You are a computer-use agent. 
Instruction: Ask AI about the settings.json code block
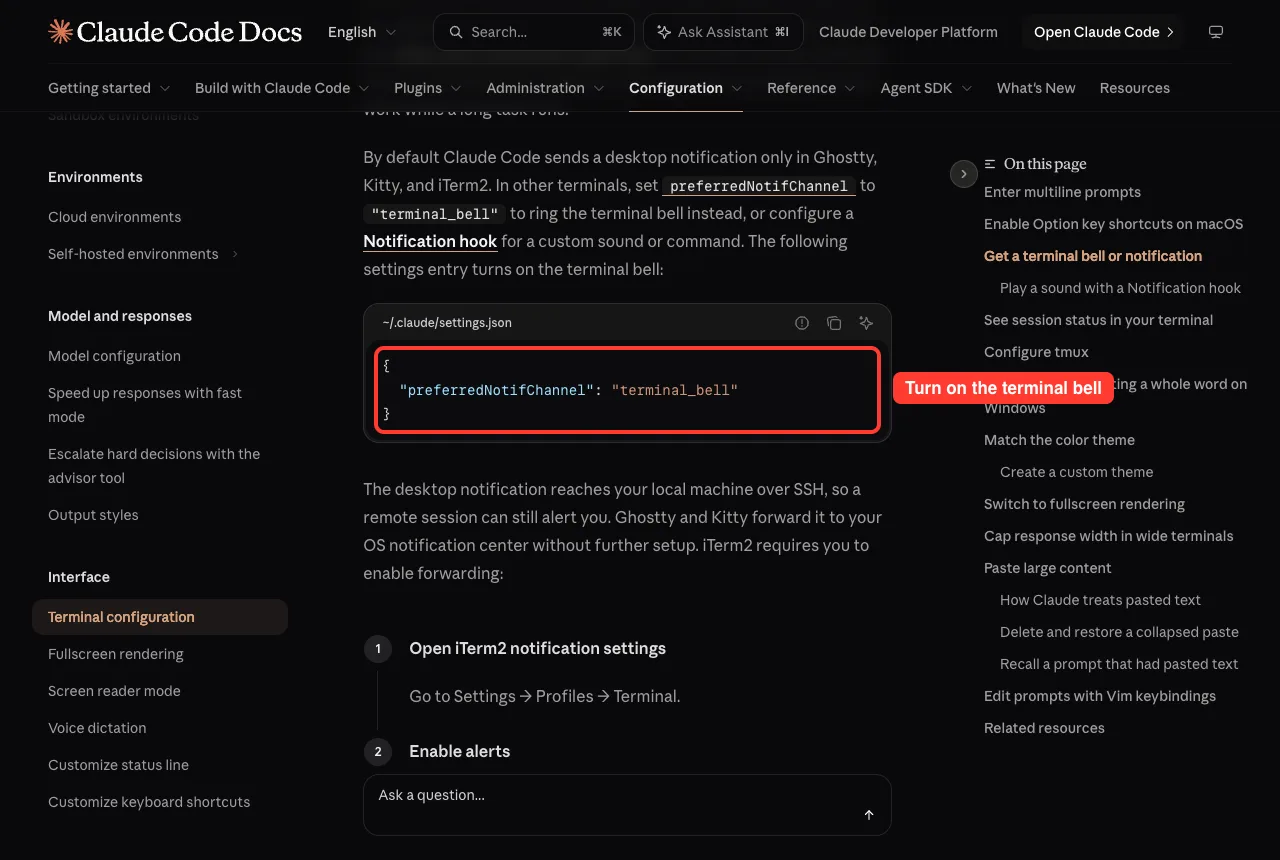click(x=866, y=323)
